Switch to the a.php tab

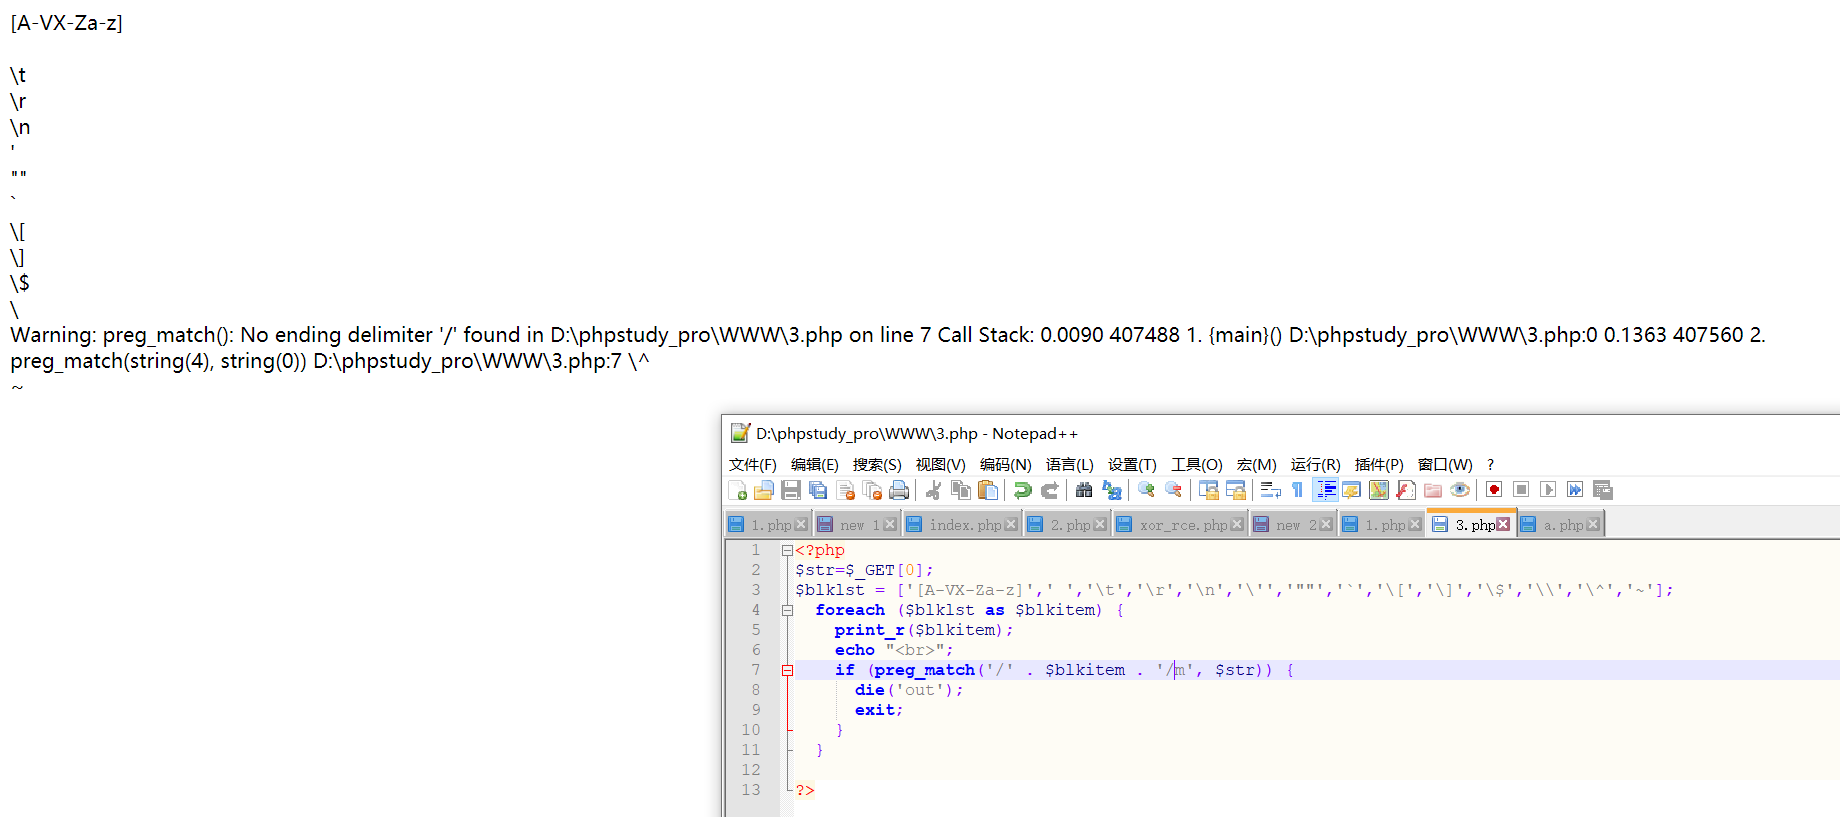point(1561,525)
